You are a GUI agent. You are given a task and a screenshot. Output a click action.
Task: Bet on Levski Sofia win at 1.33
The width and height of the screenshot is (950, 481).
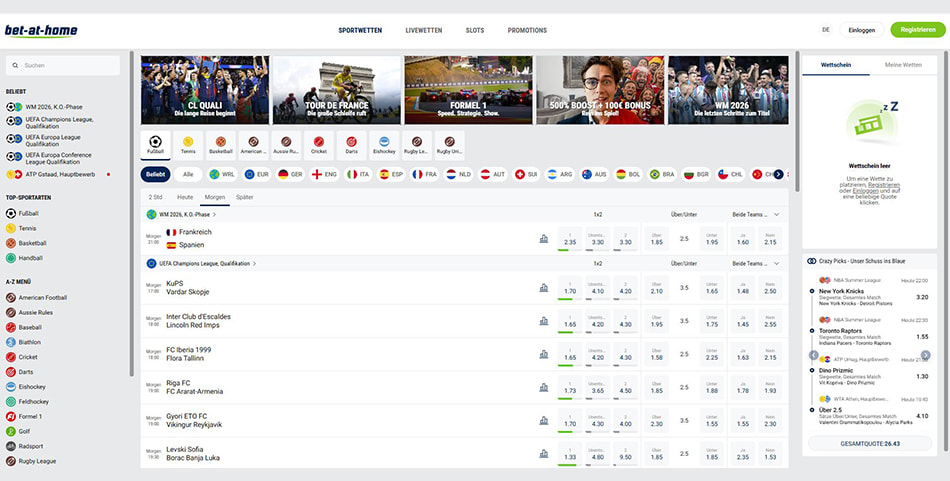coord(570,453)
